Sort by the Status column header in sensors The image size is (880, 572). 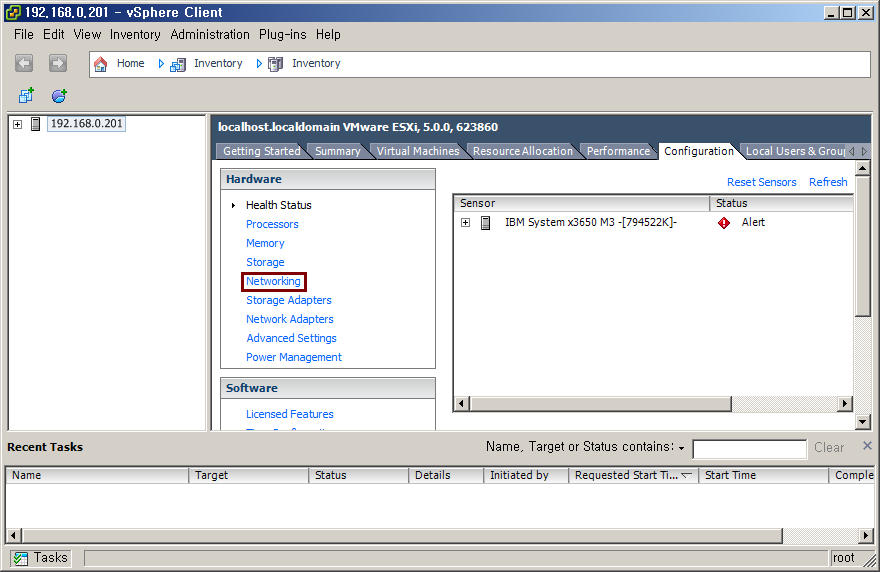(781, 203)
